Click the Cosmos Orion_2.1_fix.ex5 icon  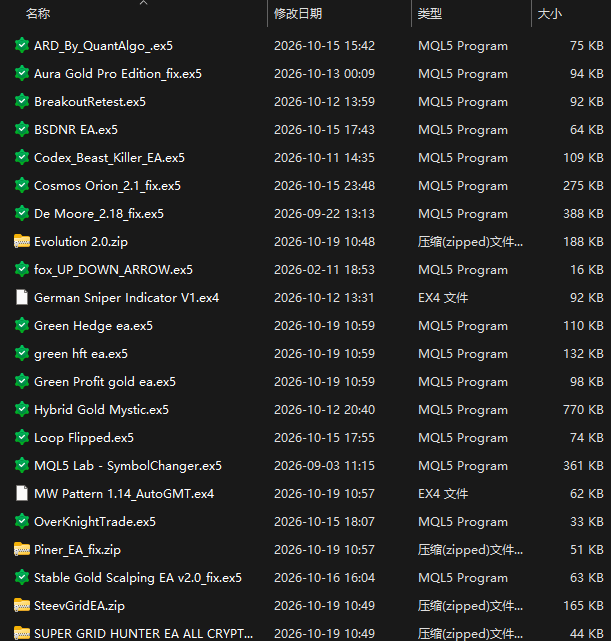(22, 186)
